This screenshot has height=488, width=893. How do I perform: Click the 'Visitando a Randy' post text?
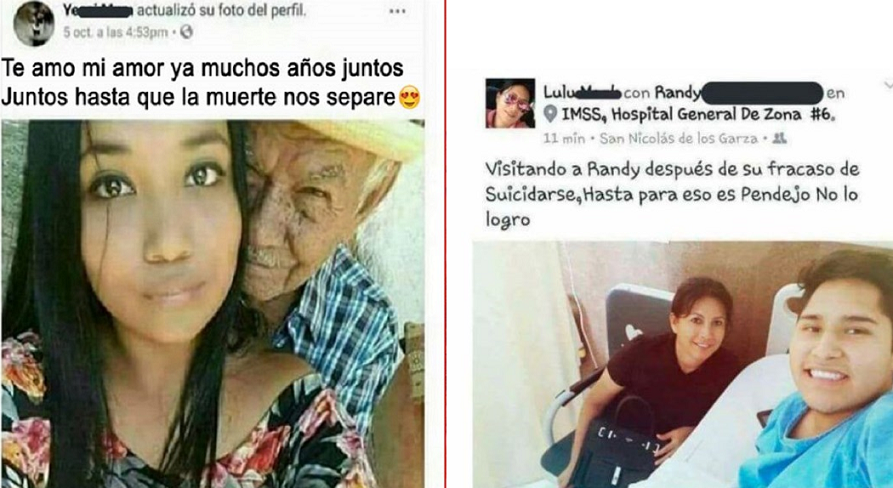(x=672, y=194)
